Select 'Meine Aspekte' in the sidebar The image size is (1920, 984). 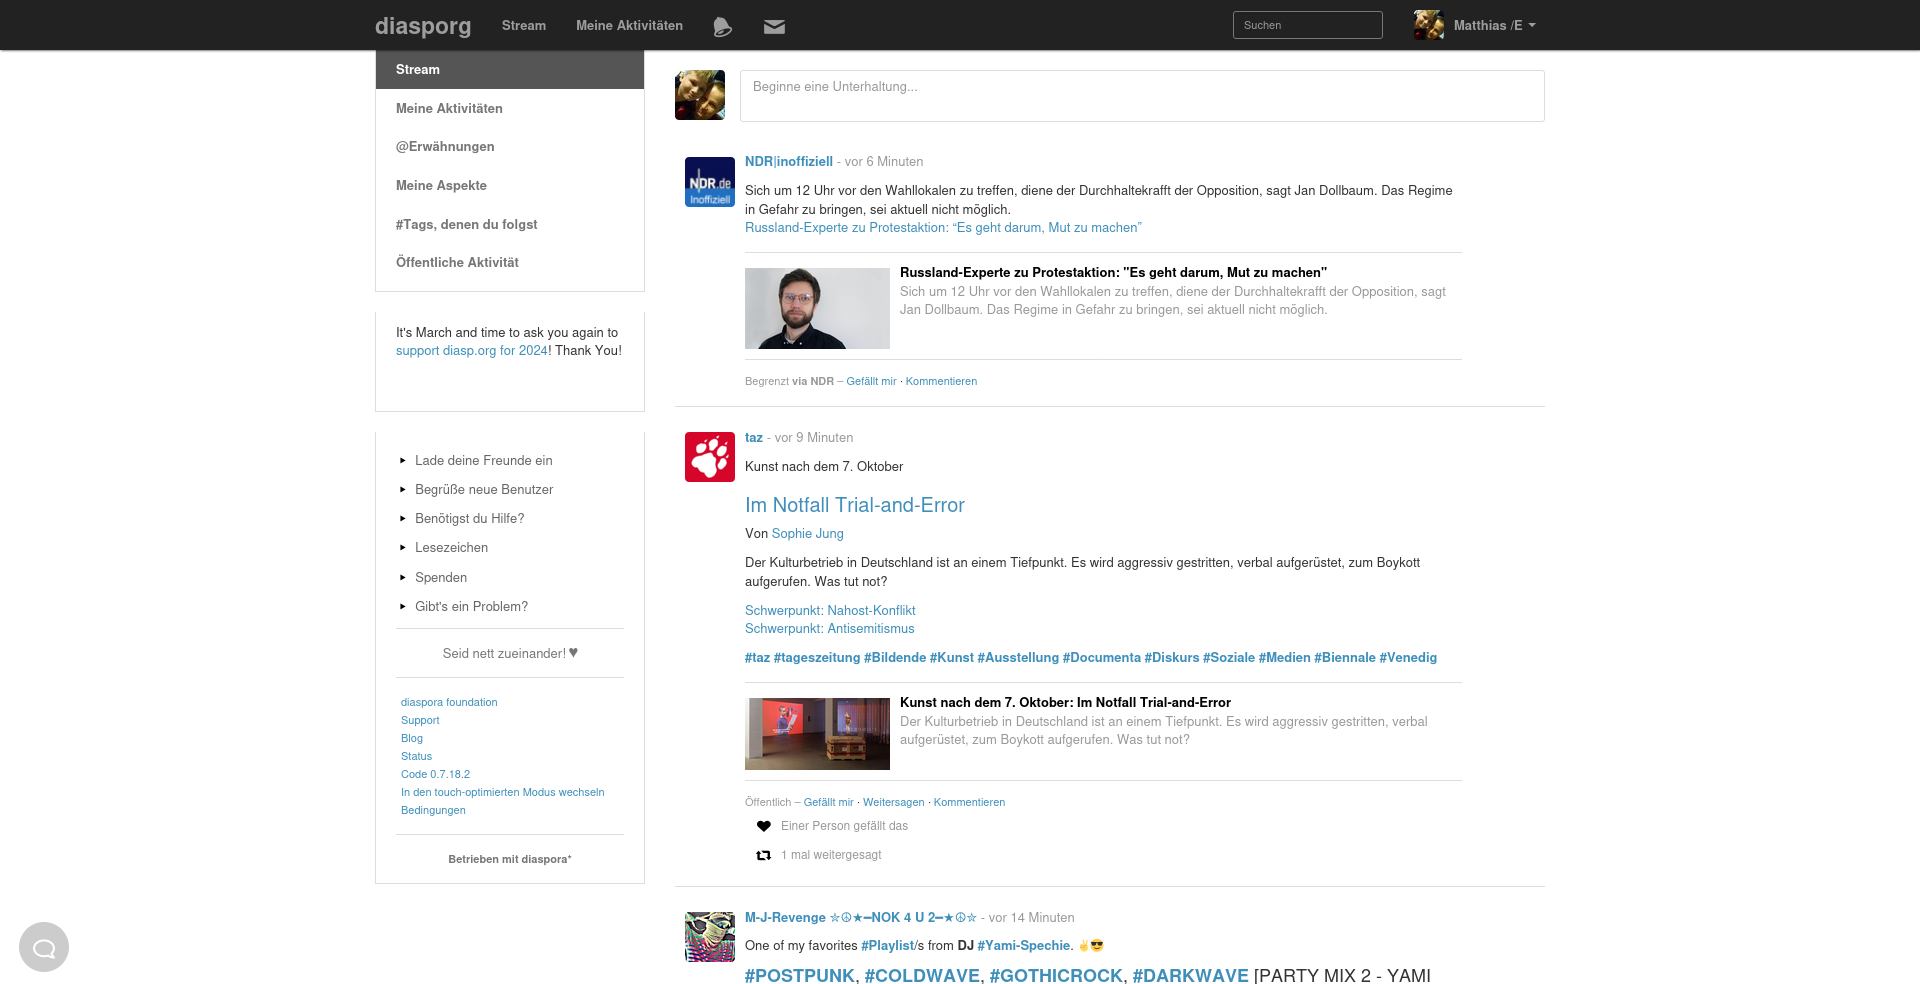pos(441,186)
